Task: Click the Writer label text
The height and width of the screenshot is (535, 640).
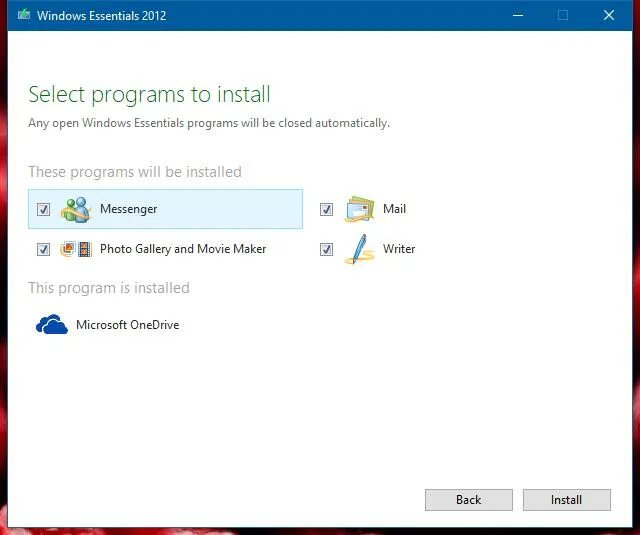Action: pyautogui.click(x=399, y=249)
